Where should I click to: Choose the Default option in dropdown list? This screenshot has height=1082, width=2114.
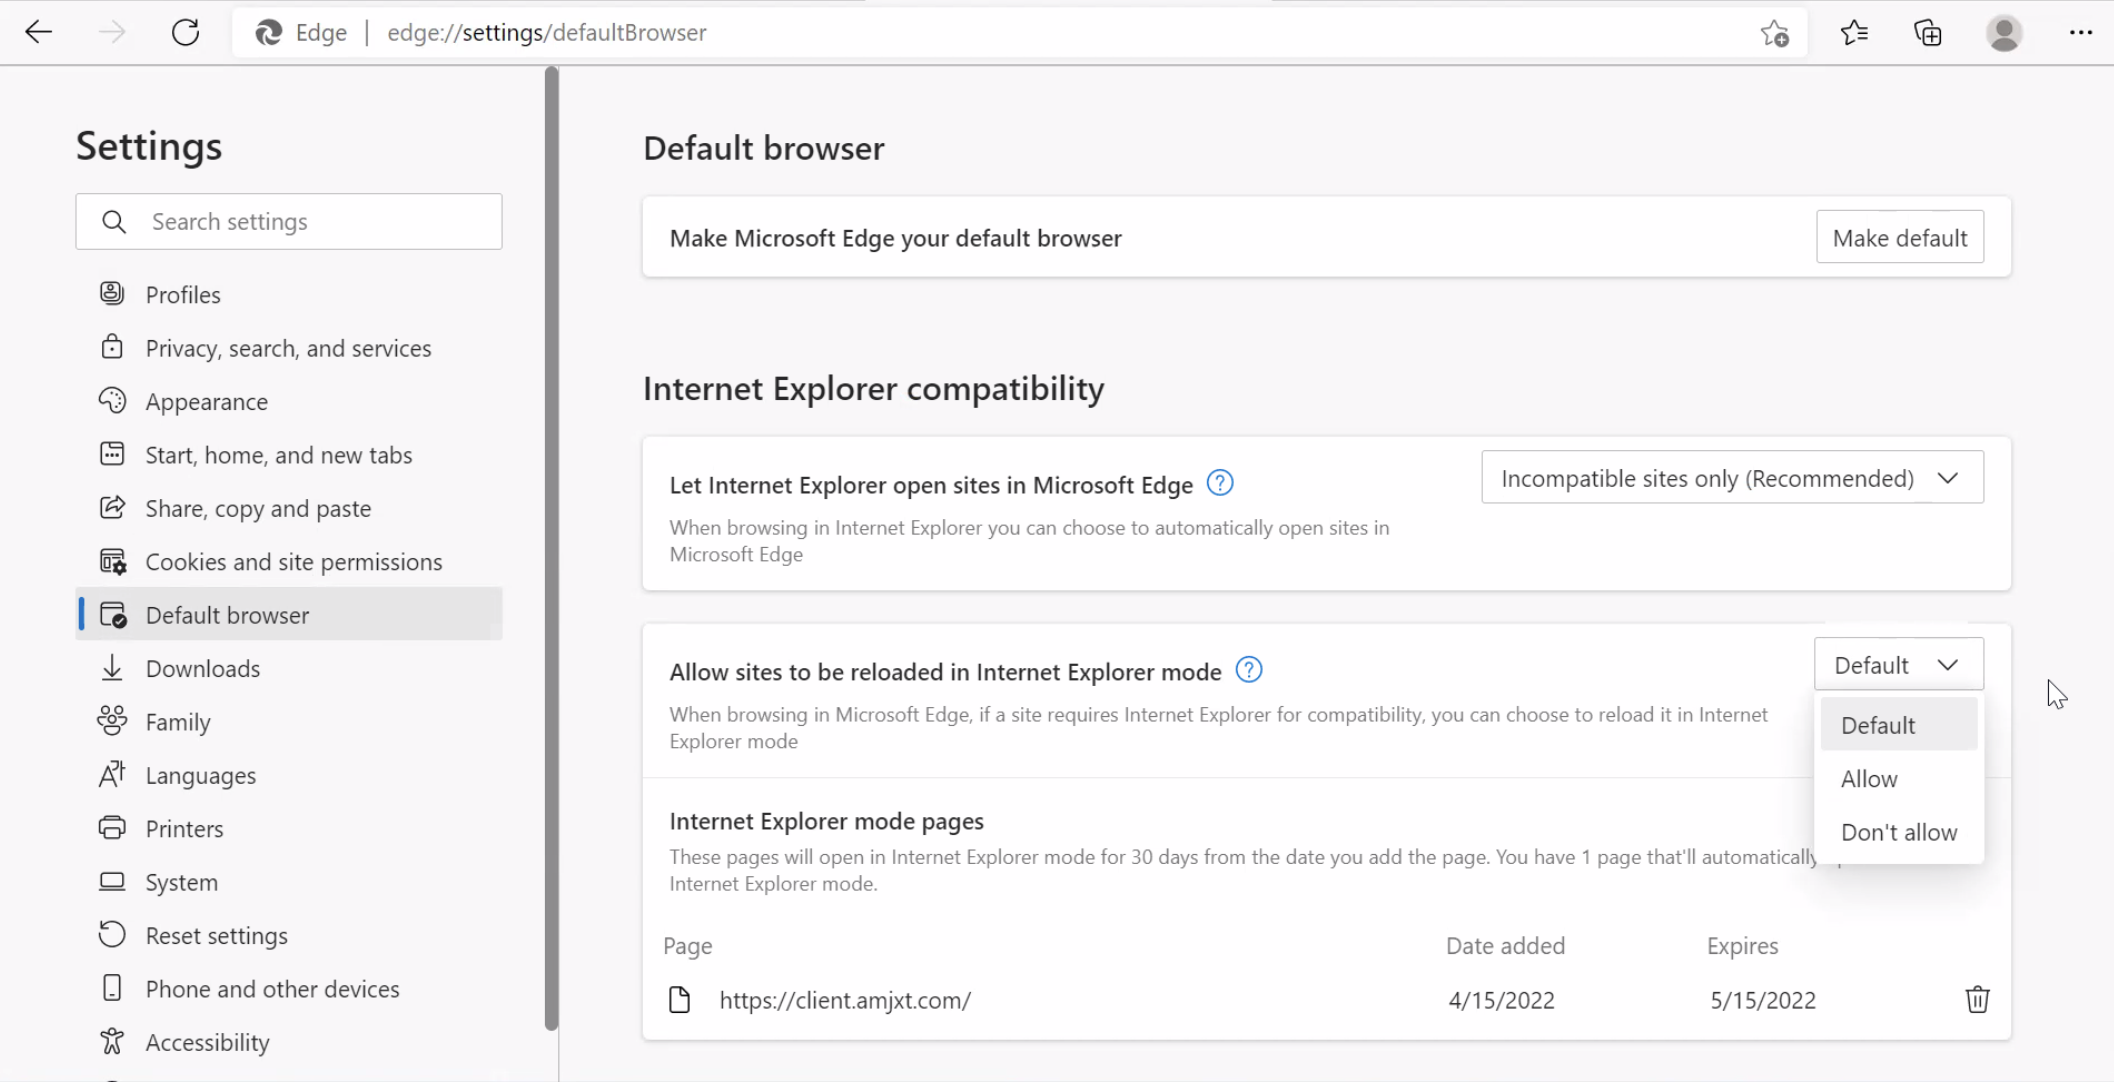(x=1878, y=725)
